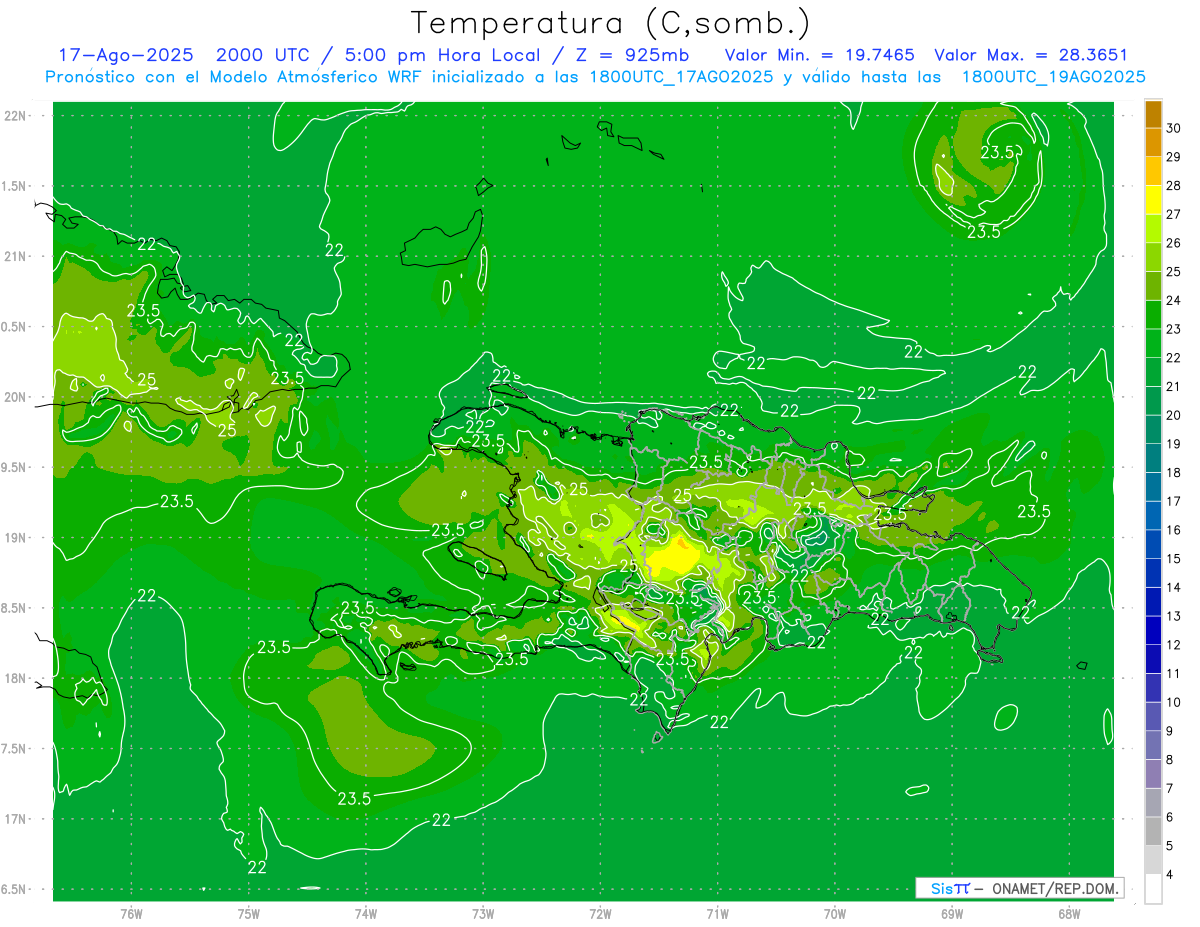Click the color scale value "15"
The height and width of the screenshot is (927, 1200).
[1175, 558]
